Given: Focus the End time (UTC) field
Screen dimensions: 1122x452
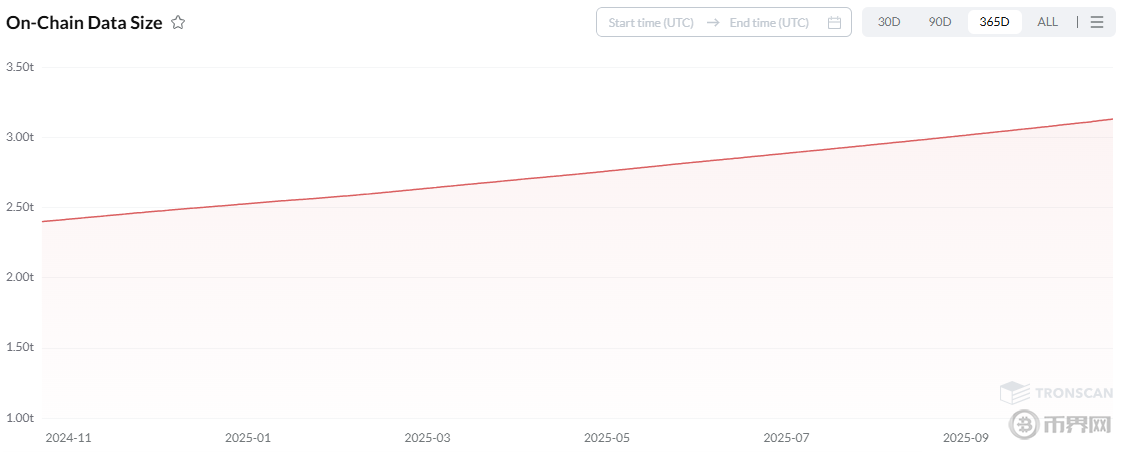Looking at the screenshot, I should coord(769,23).
